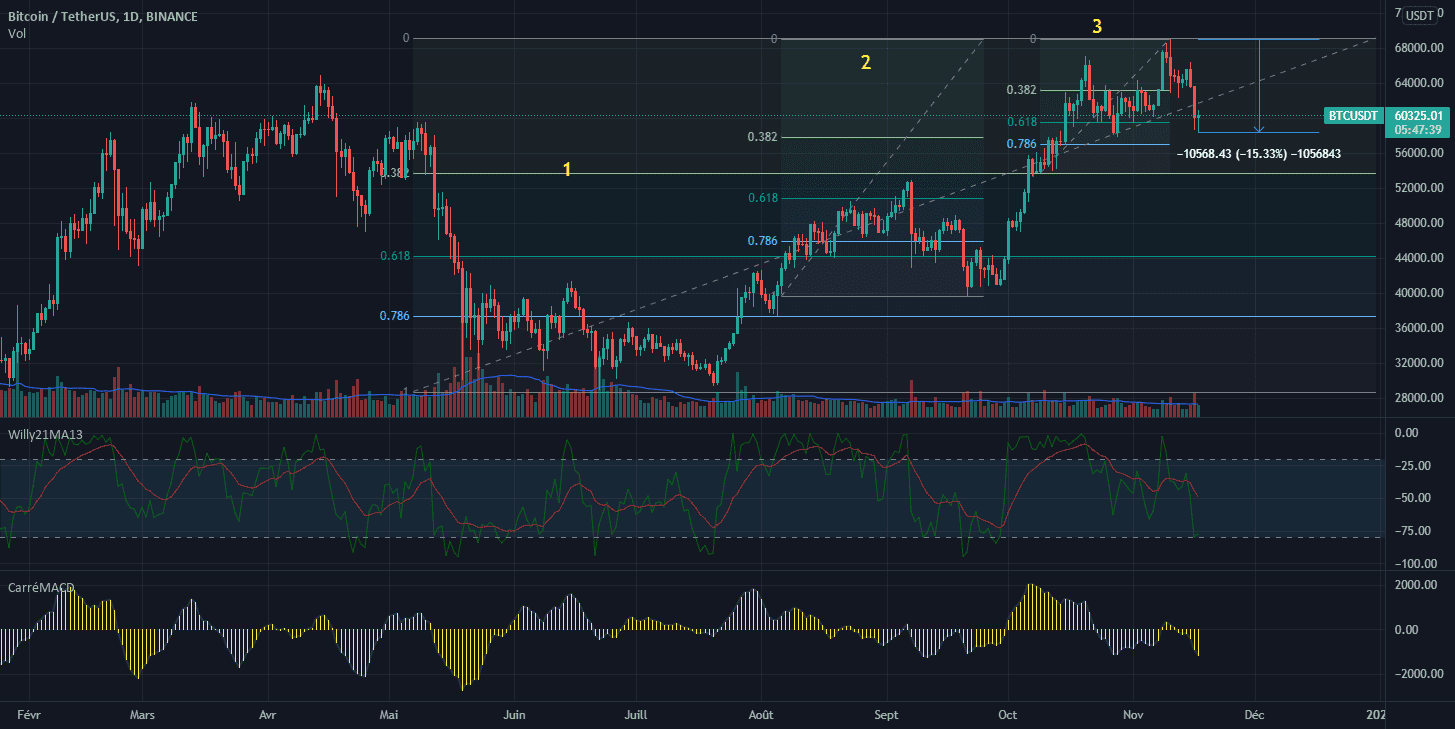Click the Déc date label
The width and height of the screenshot is (1455, 729).
[x=1254, y=715]
